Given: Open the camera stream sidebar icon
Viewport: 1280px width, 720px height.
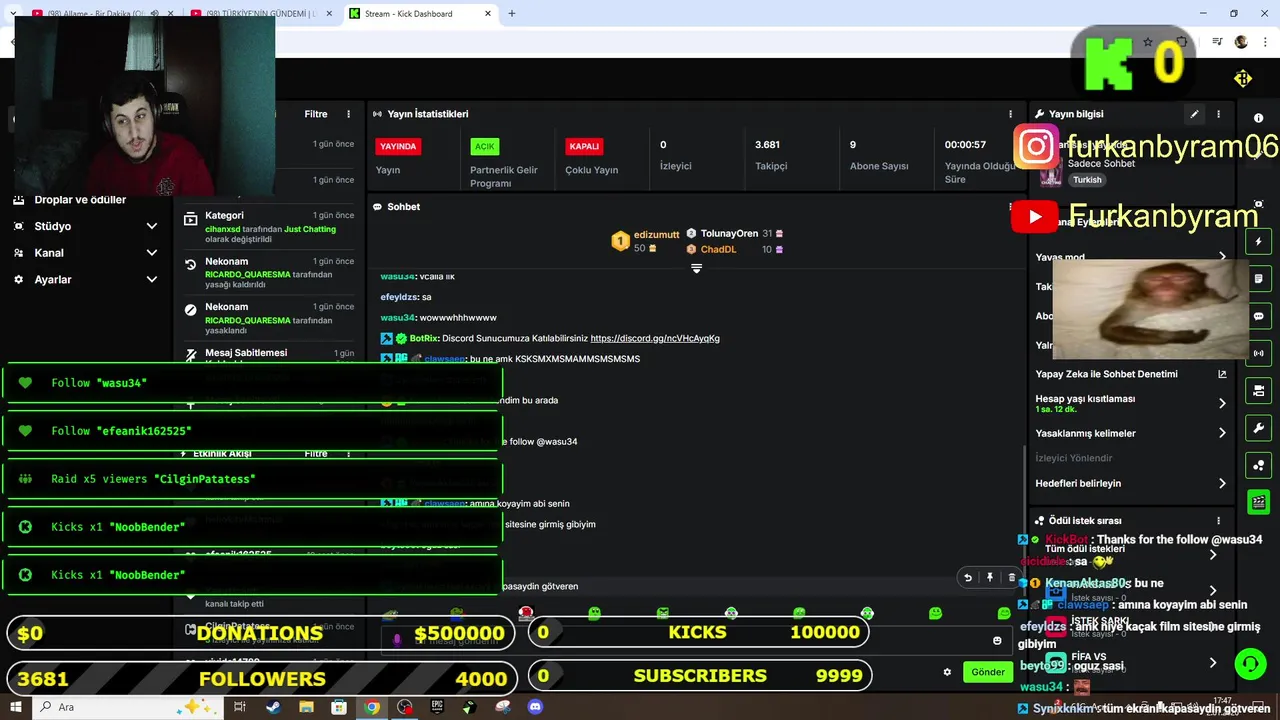Looking at the screenshot, I should point(1259,390).
